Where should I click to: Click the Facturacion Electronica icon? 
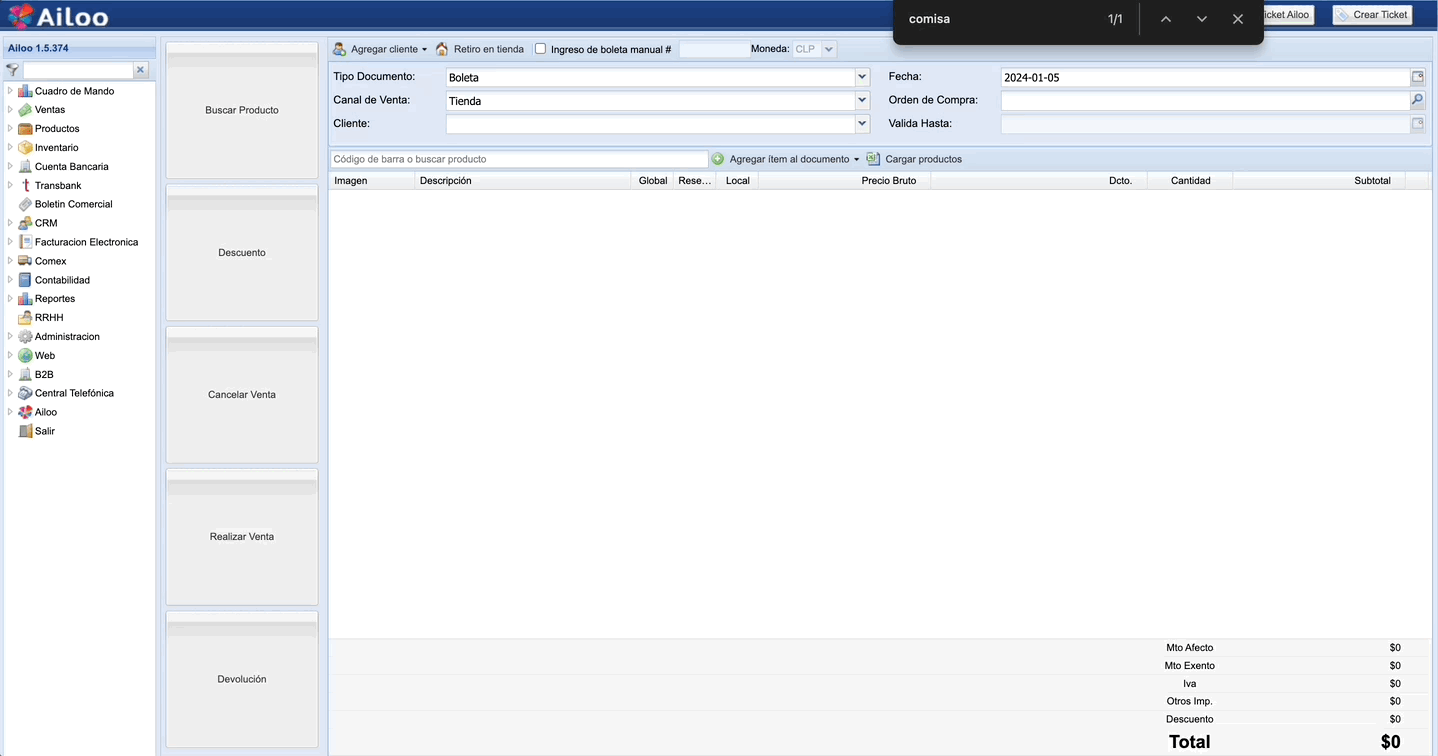[25, 242]
